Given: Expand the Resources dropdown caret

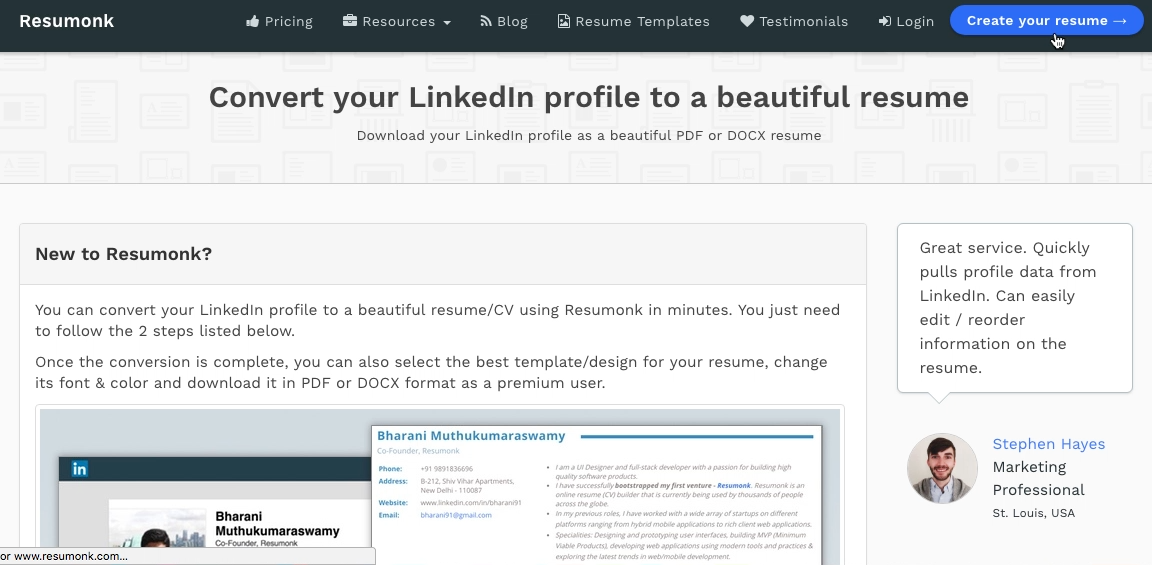Looking at the screenshot, I should (447, 23).
